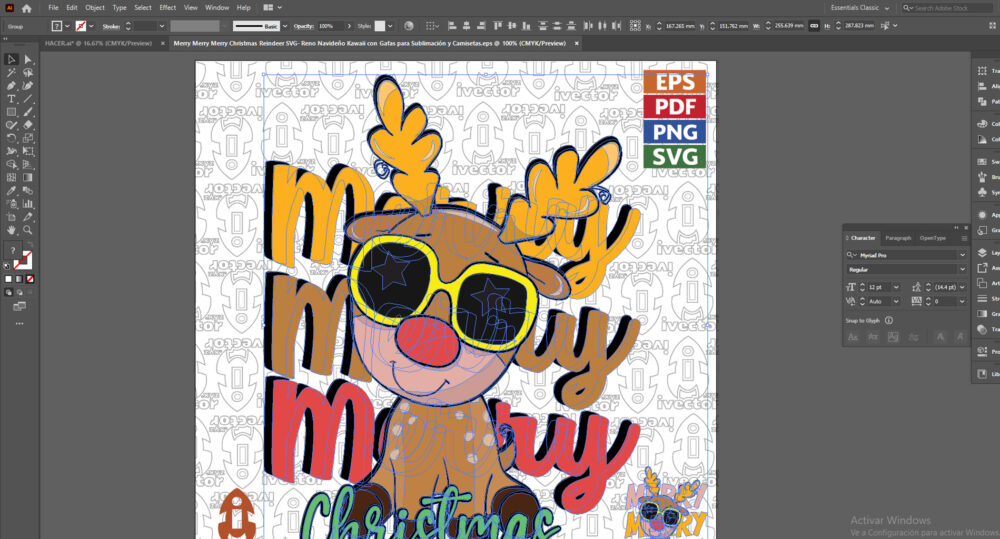
Task: Open Edit Toolbar three dots
Action: [20, 323]
